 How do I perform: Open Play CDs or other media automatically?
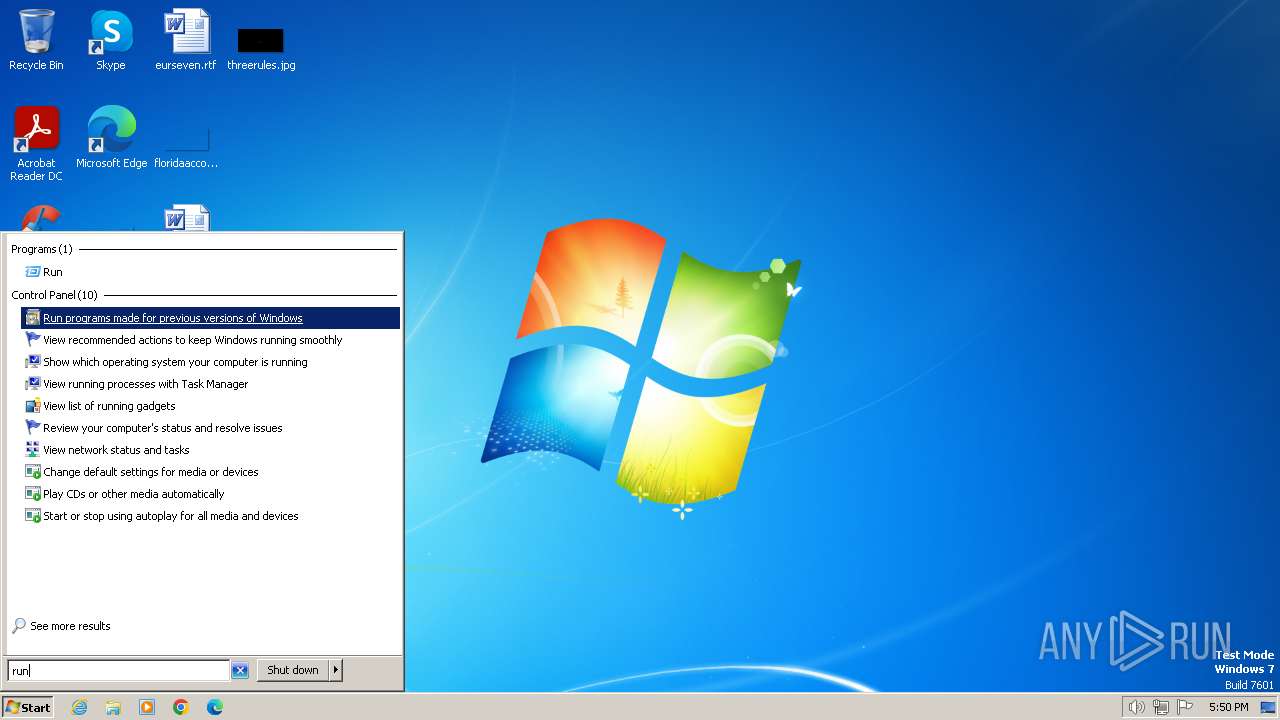[211, 494]
